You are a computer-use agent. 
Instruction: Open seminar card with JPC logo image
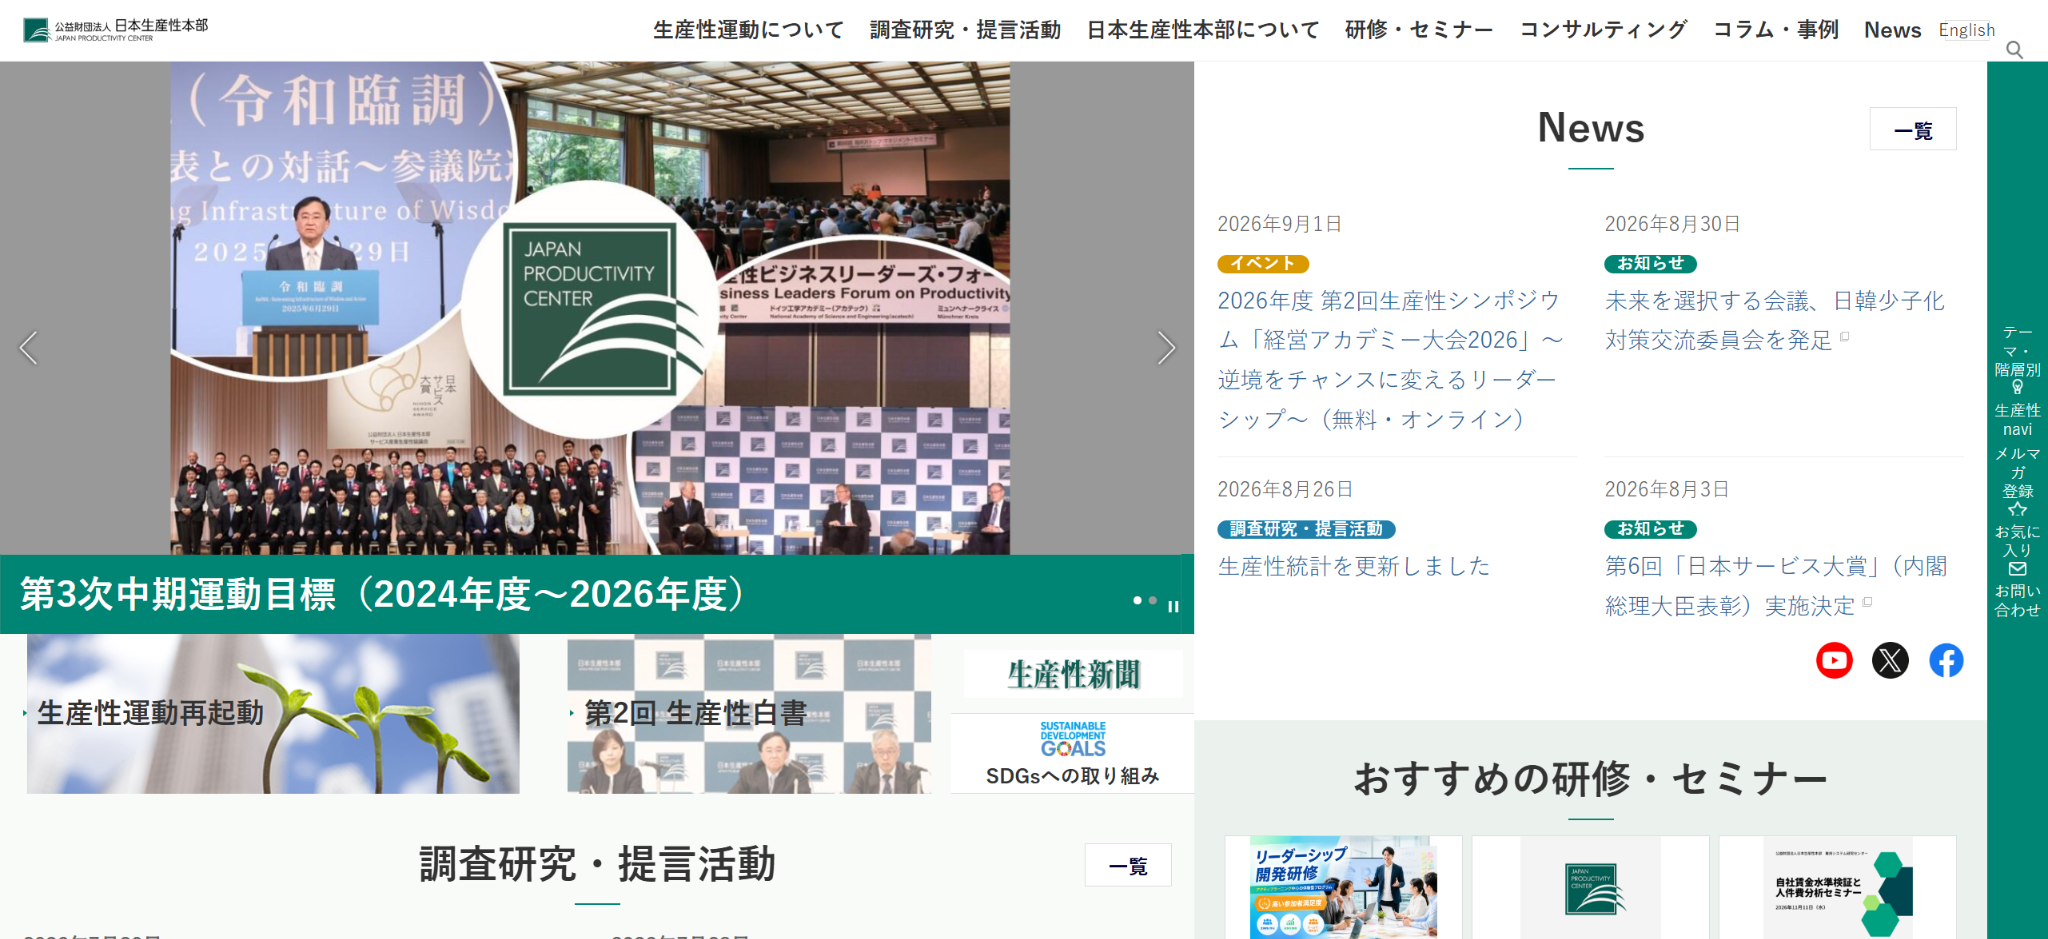pyautogui.click(x=1590, y=887)
